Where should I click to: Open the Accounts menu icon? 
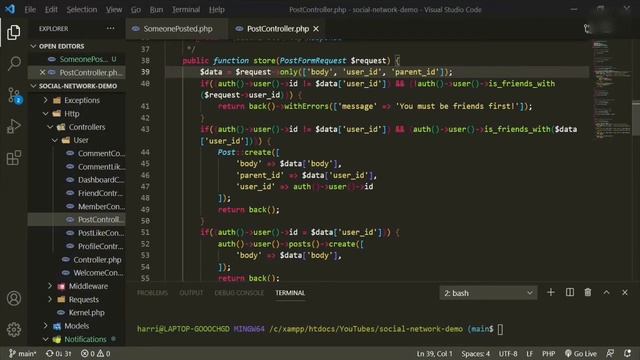pyautogui.click(x=13, y=298)
